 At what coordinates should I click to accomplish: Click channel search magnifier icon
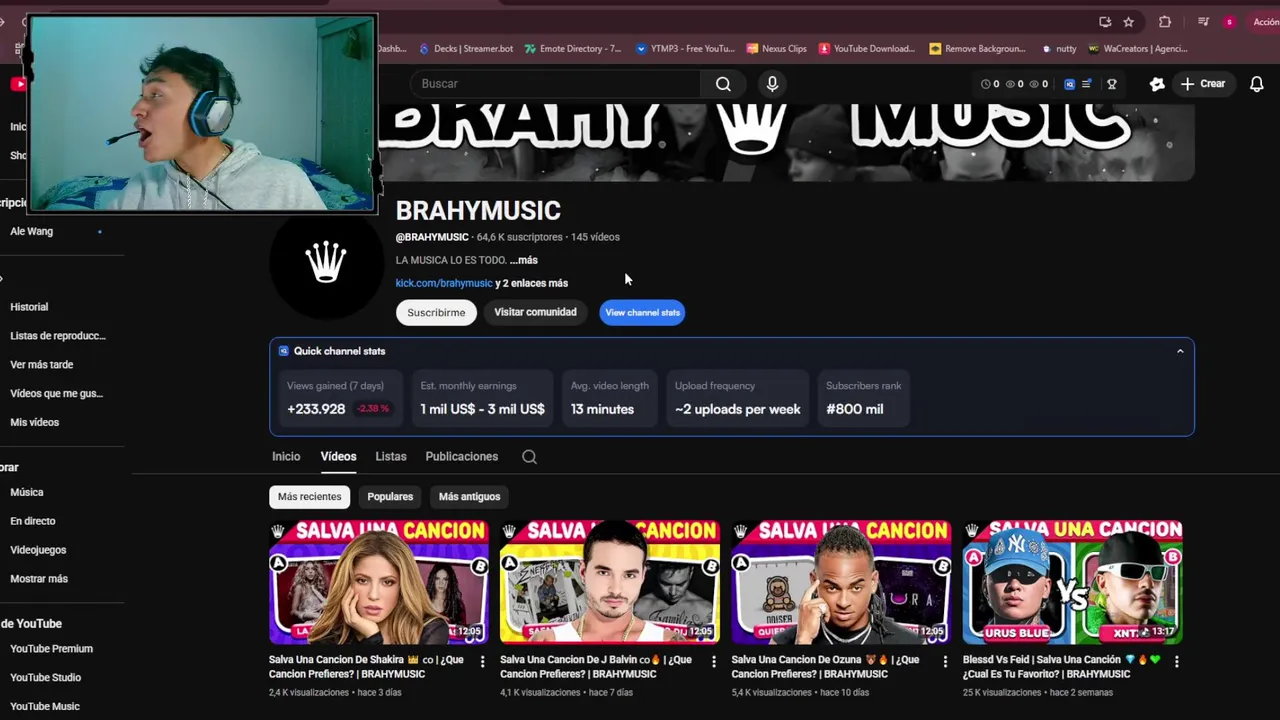(529, 457)
